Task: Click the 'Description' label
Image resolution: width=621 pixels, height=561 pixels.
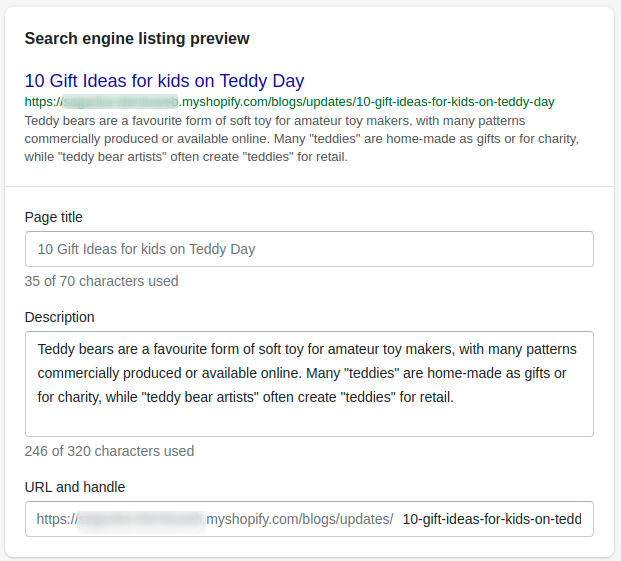Action: pos(59,317)
